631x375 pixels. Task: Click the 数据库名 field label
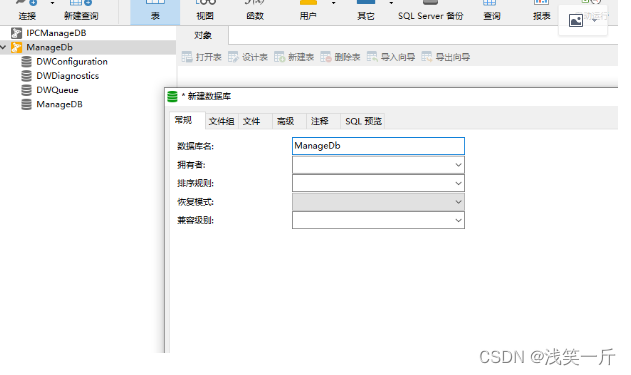pyautogui.click(x=195, y=146)
